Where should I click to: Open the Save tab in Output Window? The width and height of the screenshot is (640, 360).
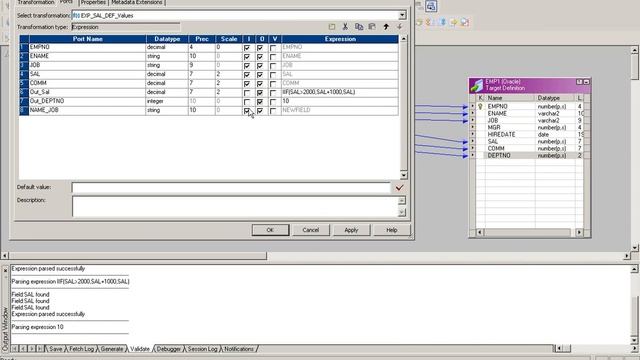(56, 349)
